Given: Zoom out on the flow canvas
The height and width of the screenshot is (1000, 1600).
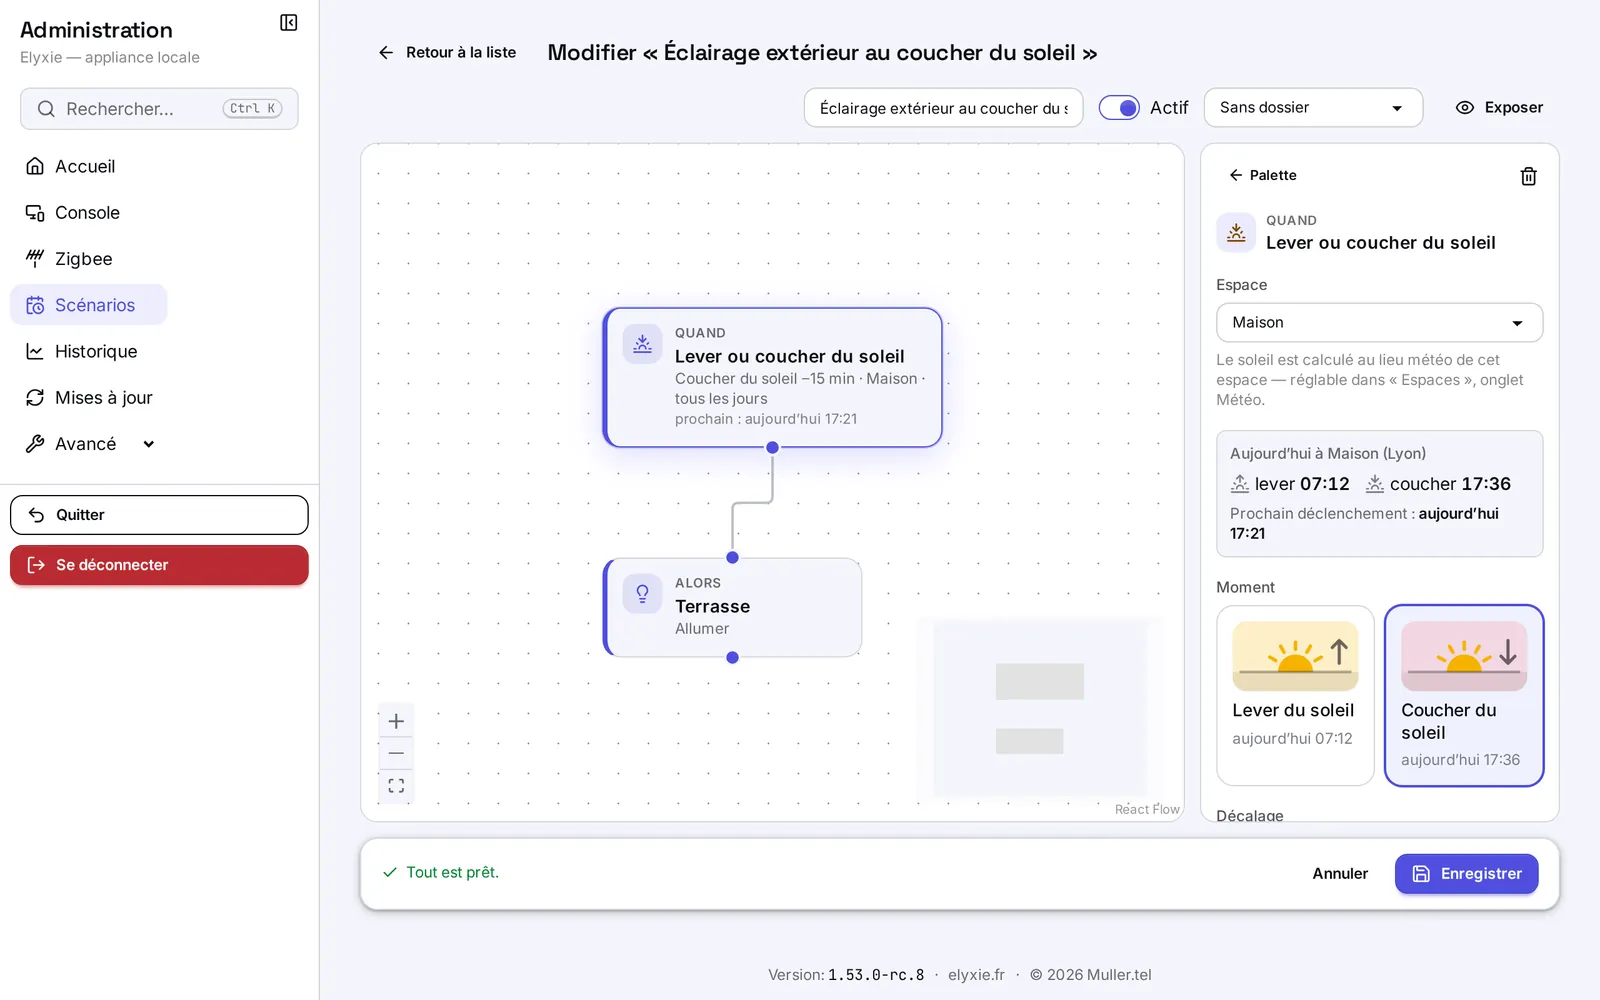Looking at the screenshot, I should click(396, 753).
